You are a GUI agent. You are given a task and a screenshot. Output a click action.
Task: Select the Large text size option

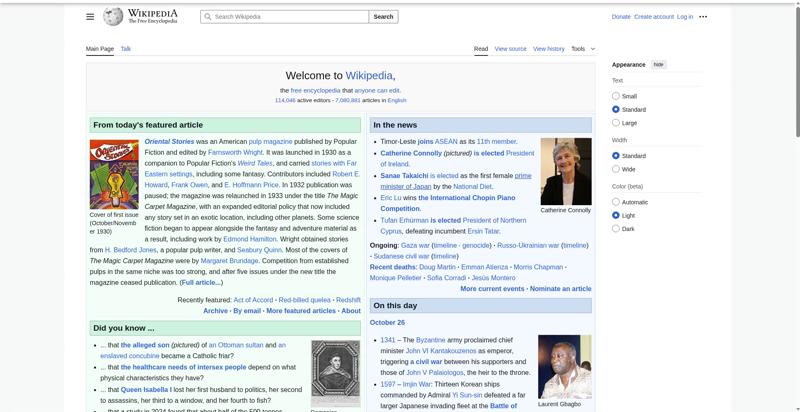(616, 123)
